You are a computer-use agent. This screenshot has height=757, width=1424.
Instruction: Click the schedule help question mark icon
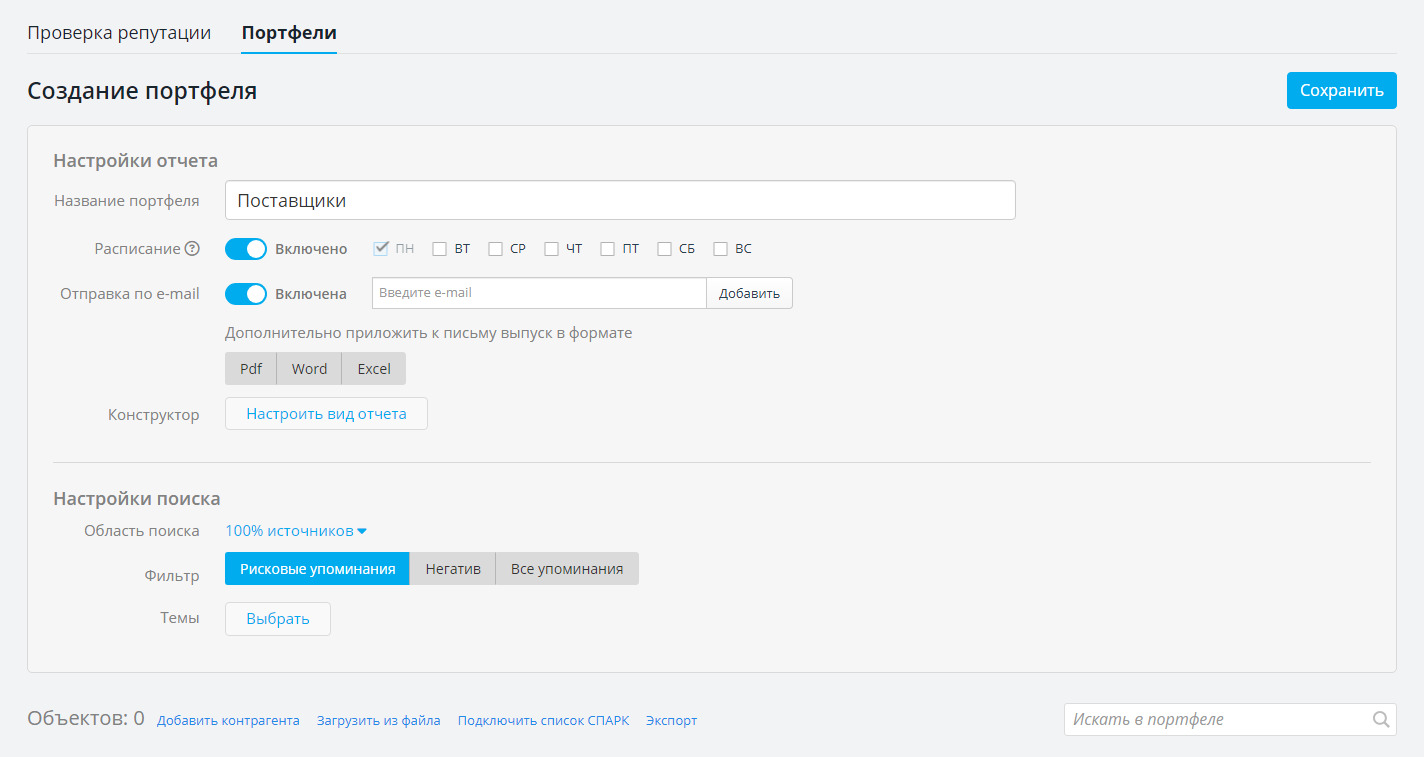click(192, 249)
